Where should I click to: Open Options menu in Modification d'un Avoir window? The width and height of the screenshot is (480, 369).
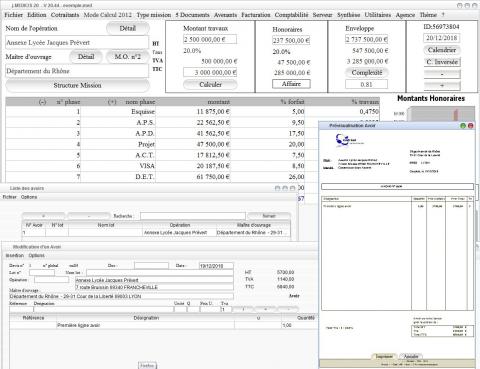[36, 255]
